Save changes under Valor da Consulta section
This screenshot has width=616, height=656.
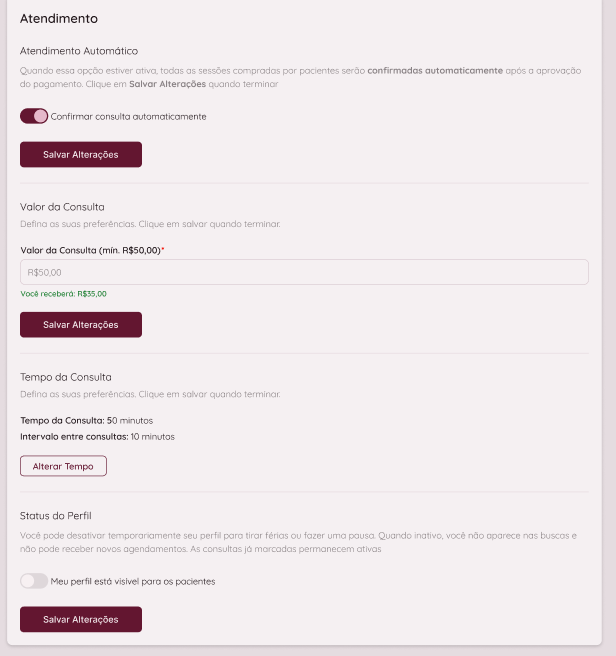(81, 325)
